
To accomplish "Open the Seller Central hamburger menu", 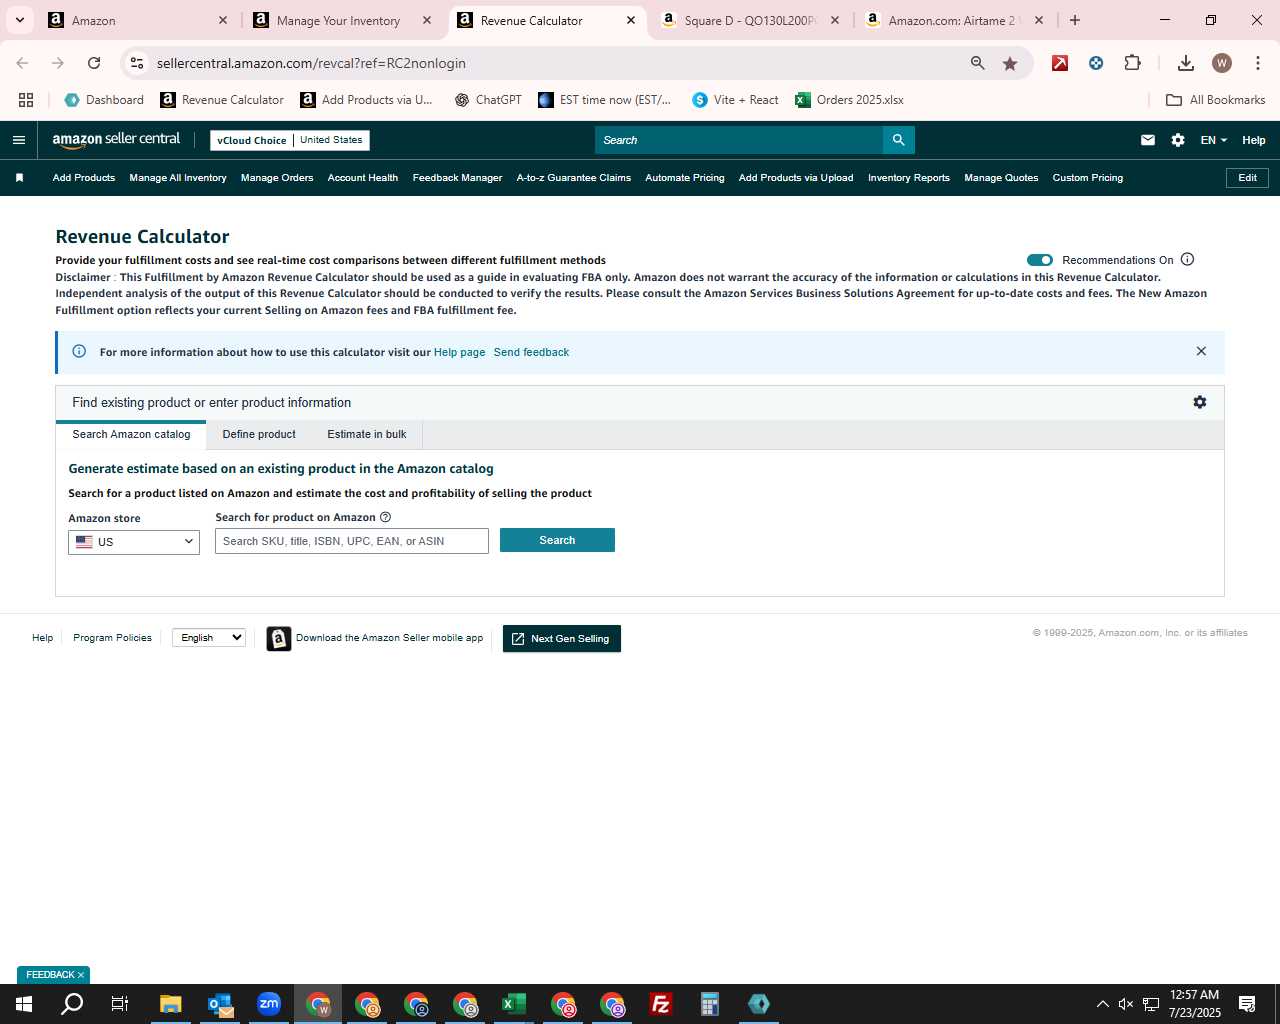I will [18, 140].
